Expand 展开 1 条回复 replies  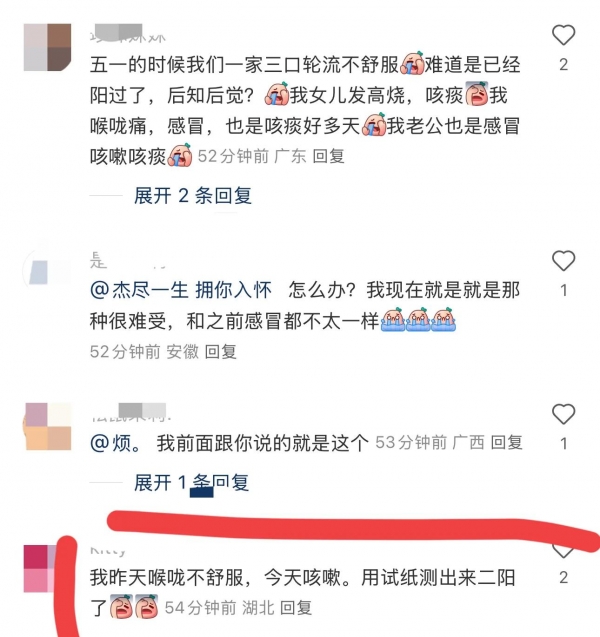pos(192,483)
